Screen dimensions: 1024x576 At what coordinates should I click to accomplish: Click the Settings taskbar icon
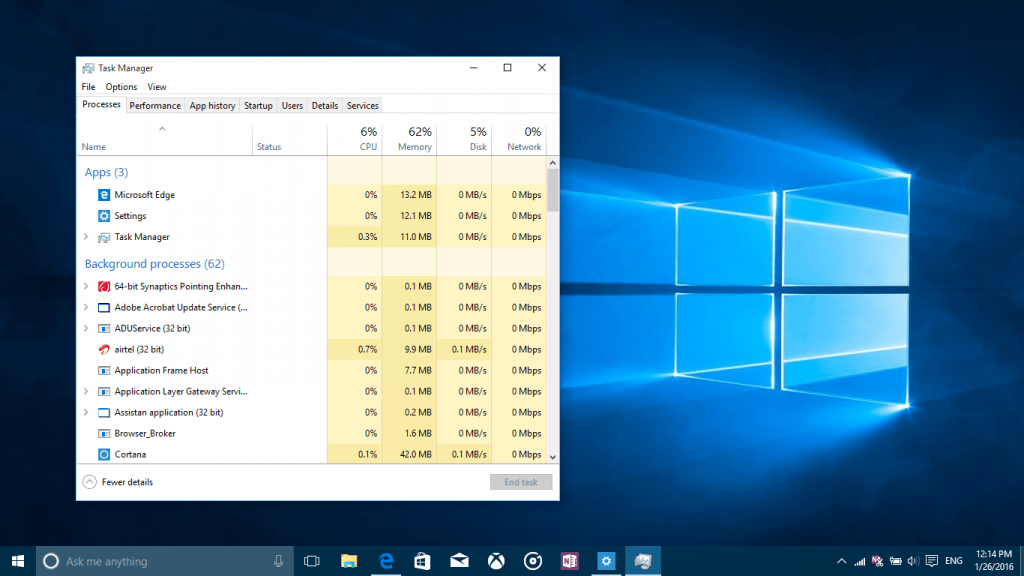pyautogui.click(x=606, y=561)
